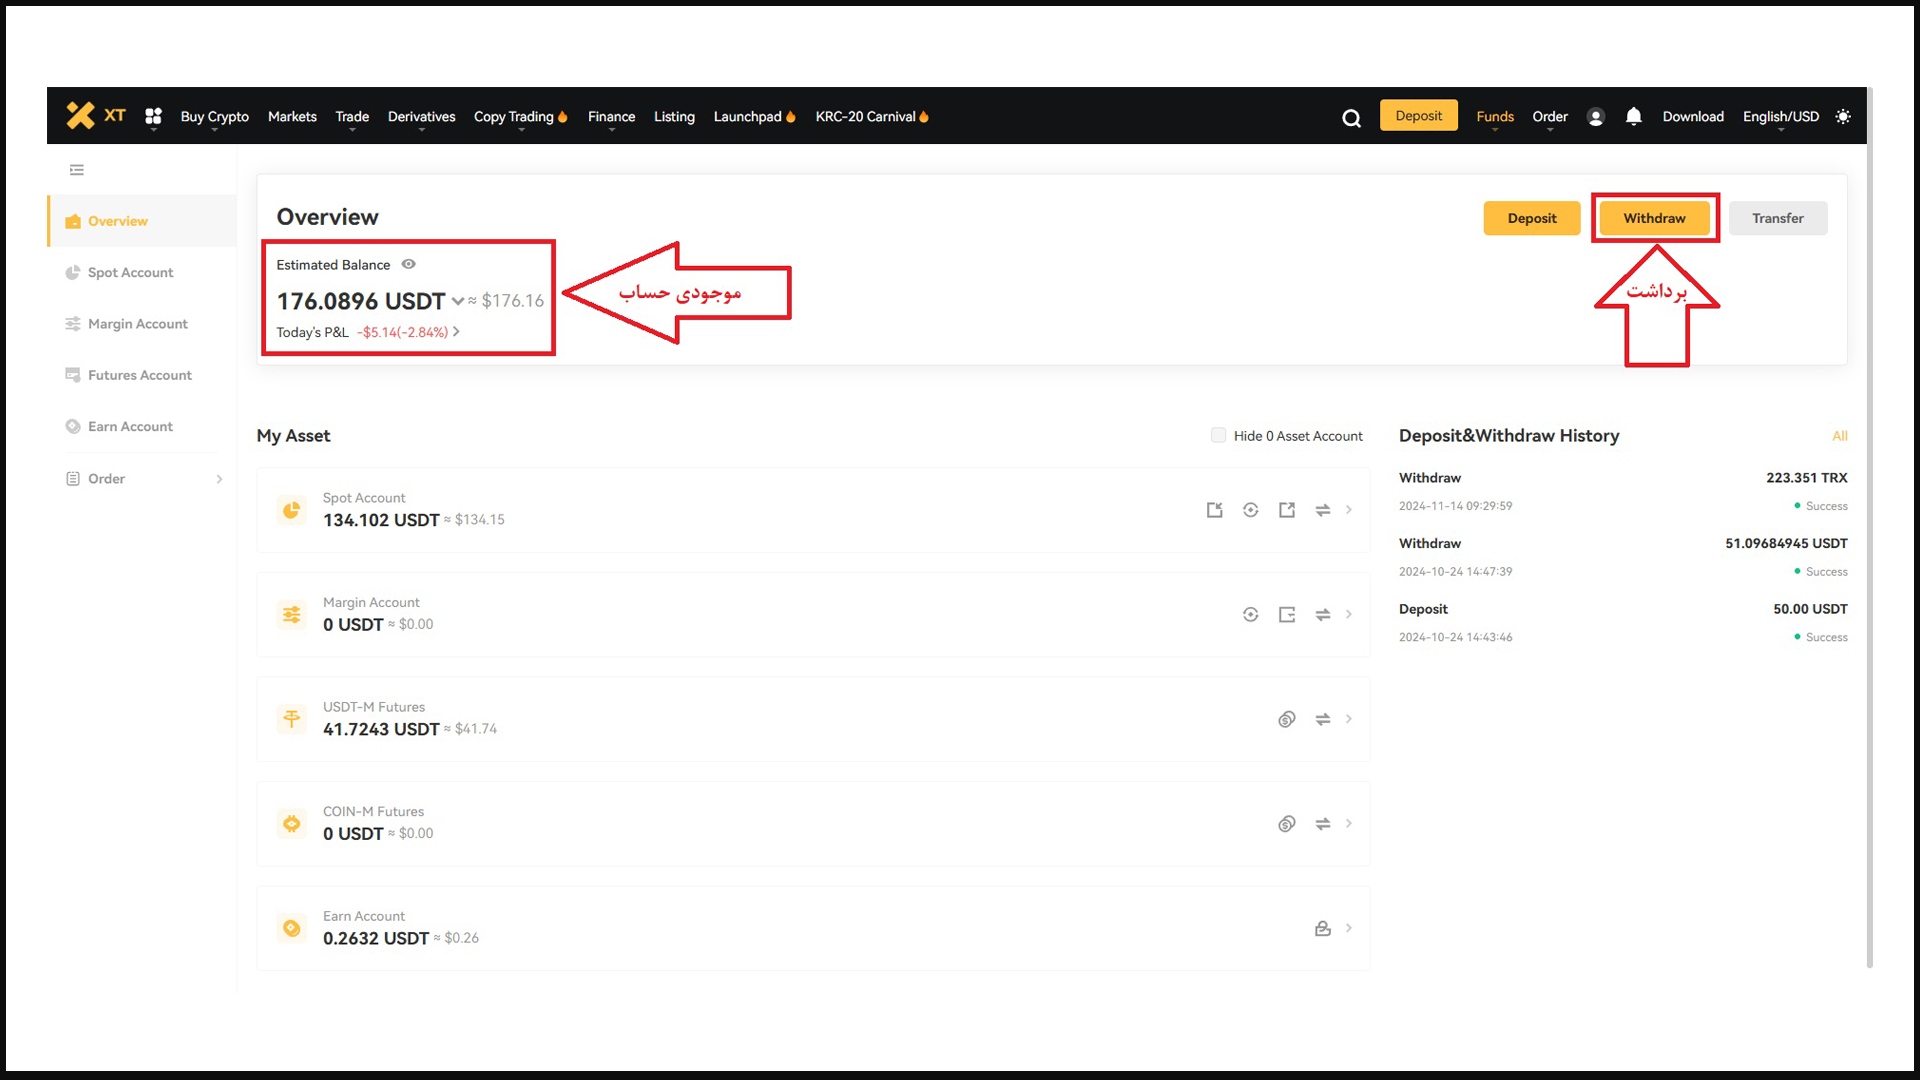Image resolution: width=1920 pixels, height=1080 pixels.
Task: Select Spot Account in the sidebar
Action: click(x=142, y=272)
